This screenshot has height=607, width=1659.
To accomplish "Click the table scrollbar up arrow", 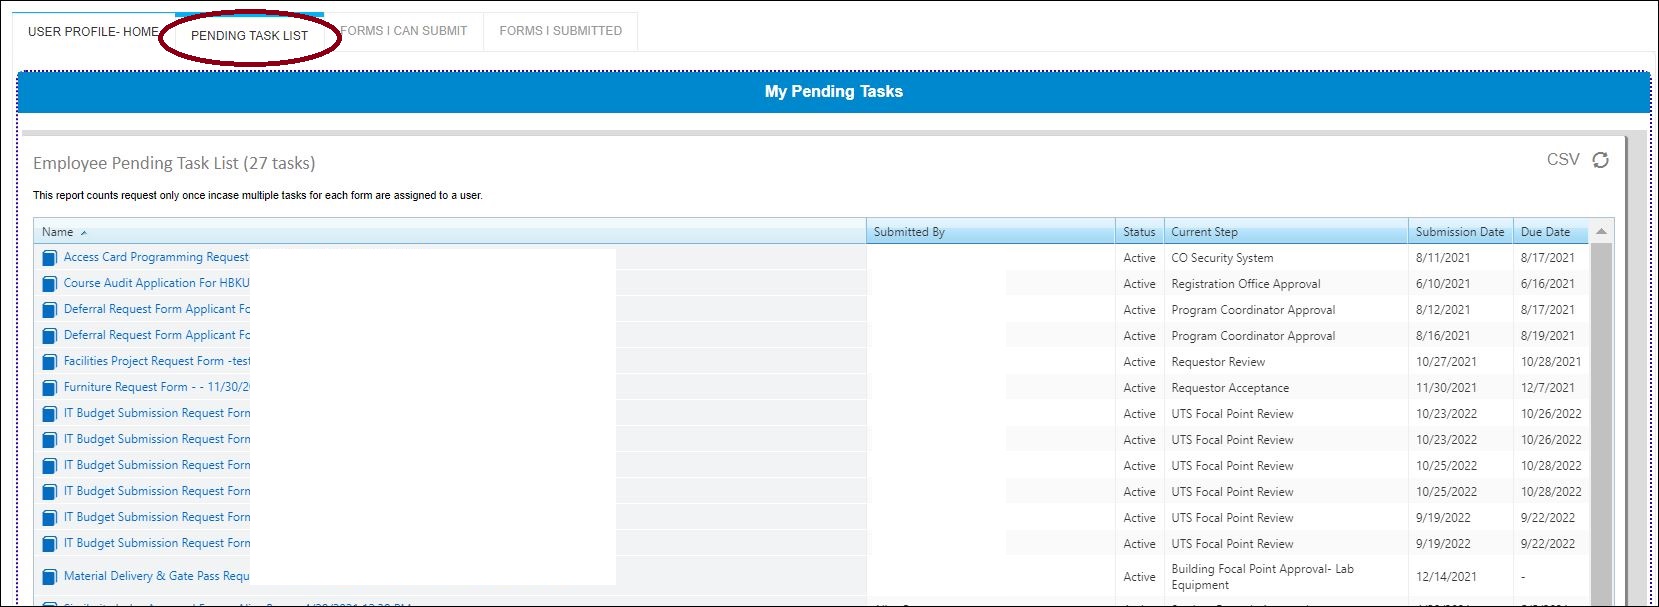I will click(x=1601, y=232).
